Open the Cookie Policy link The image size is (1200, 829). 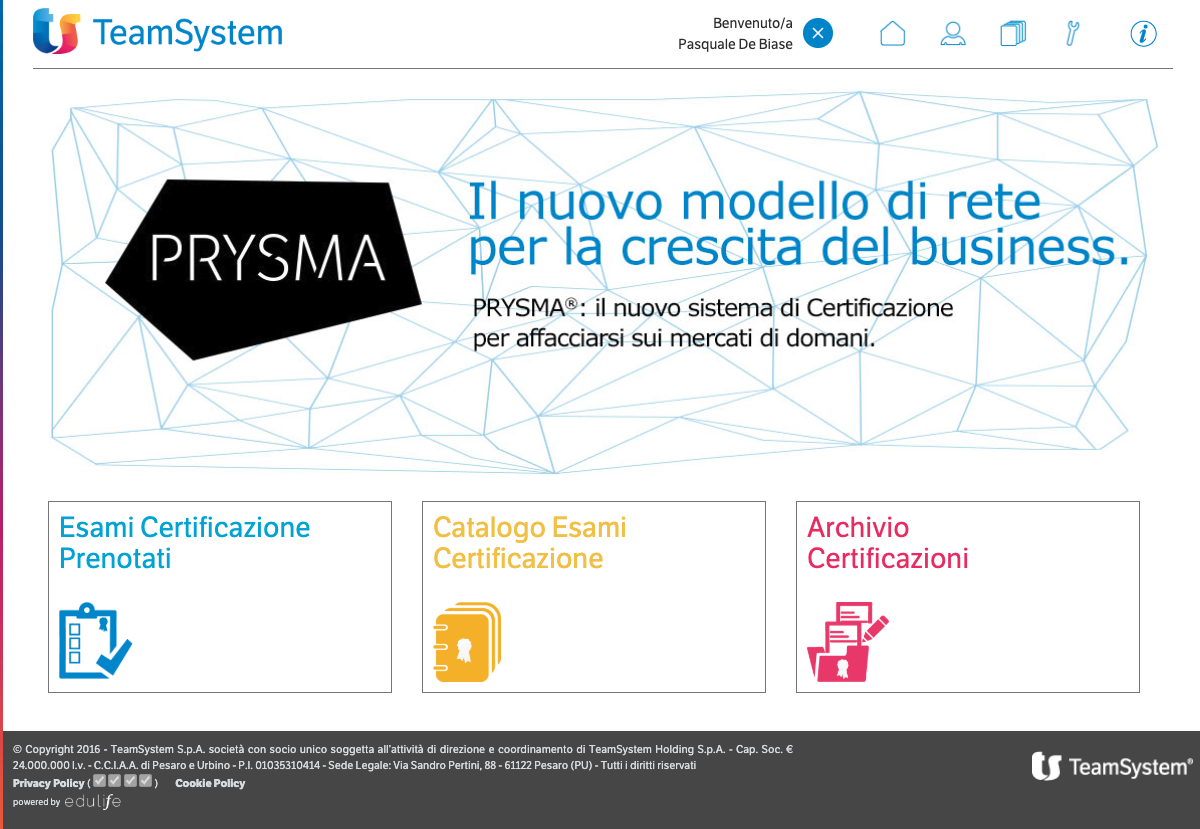pyautogui.click(x=209, y=783)
